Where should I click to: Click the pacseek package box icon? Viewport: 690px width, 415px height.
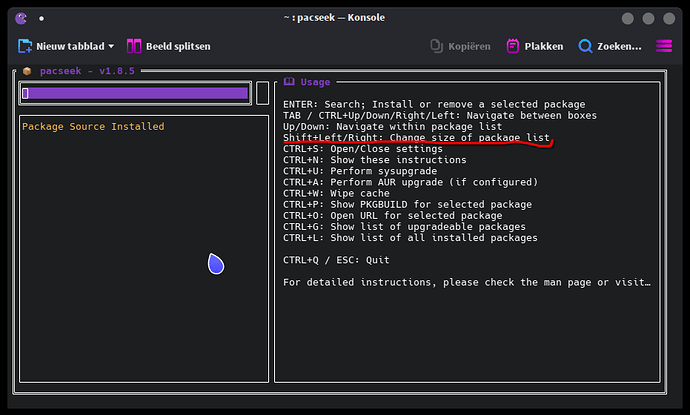(x=27, y=71)
